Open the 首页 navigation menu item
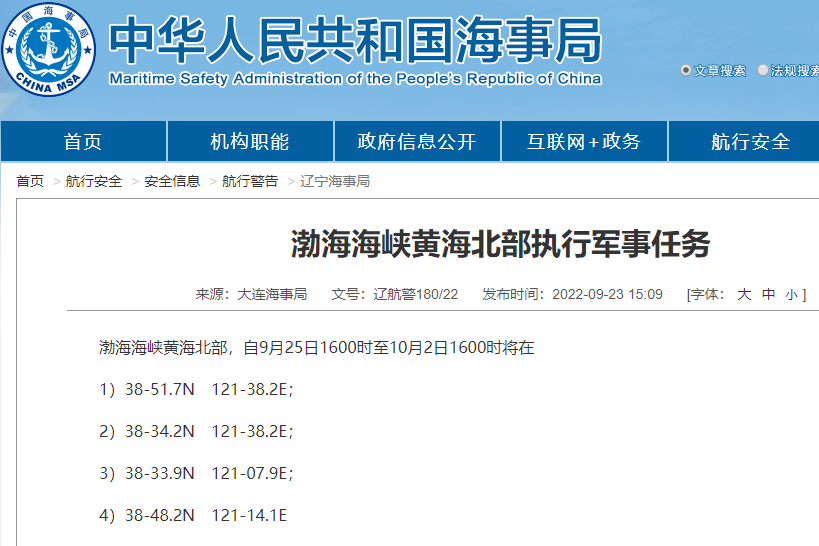Screen dimensions: 819x546 tap(84, 142)
